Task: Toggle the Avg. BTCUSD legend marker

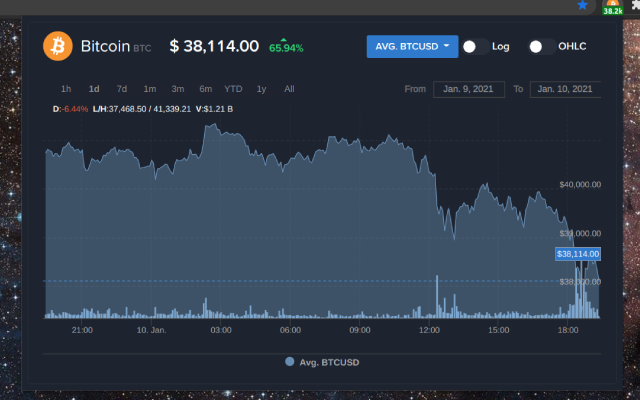Action: [289, 362]
